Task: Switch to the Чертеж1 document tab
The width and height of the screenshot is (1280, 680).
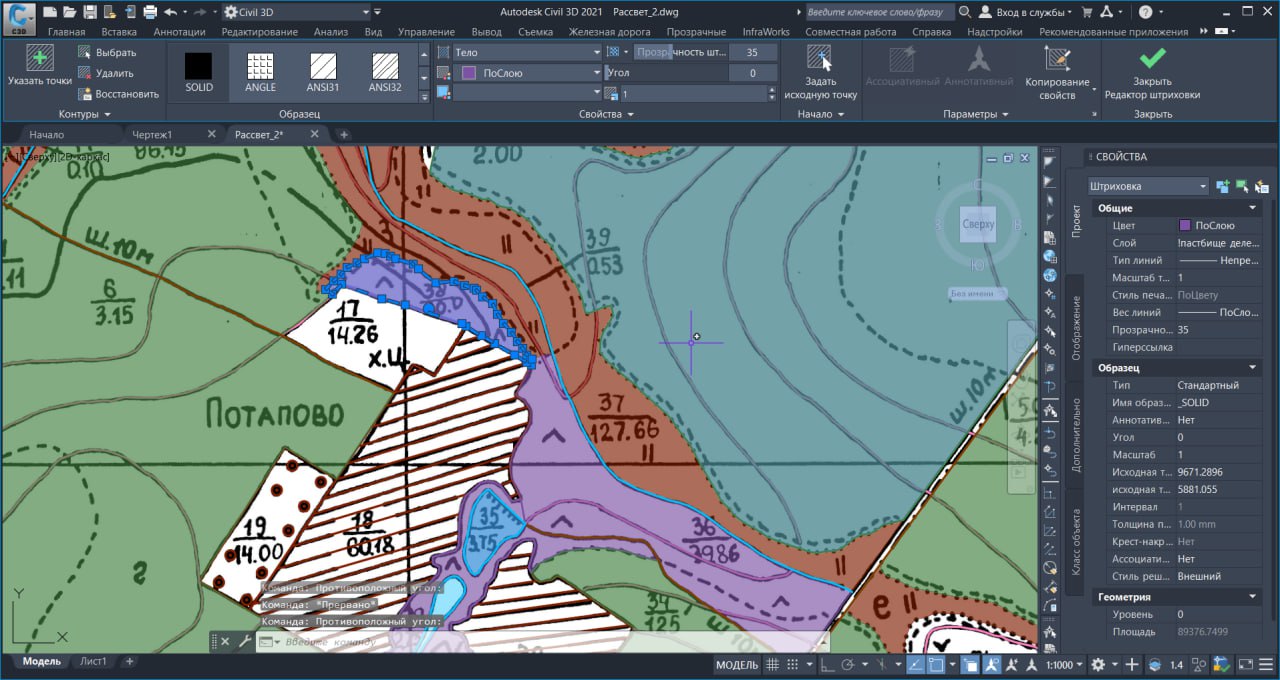Action: pos(150,134)
